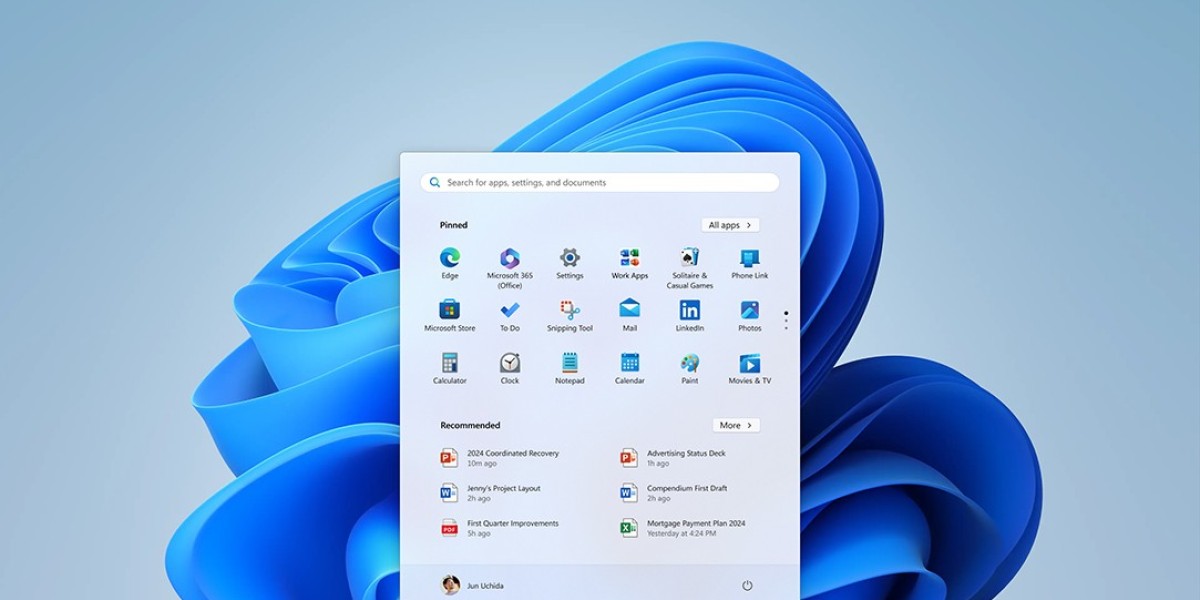Screen dimensions: 1200x600
Task: Click the Recommended section heading
Action: [470, 425]
